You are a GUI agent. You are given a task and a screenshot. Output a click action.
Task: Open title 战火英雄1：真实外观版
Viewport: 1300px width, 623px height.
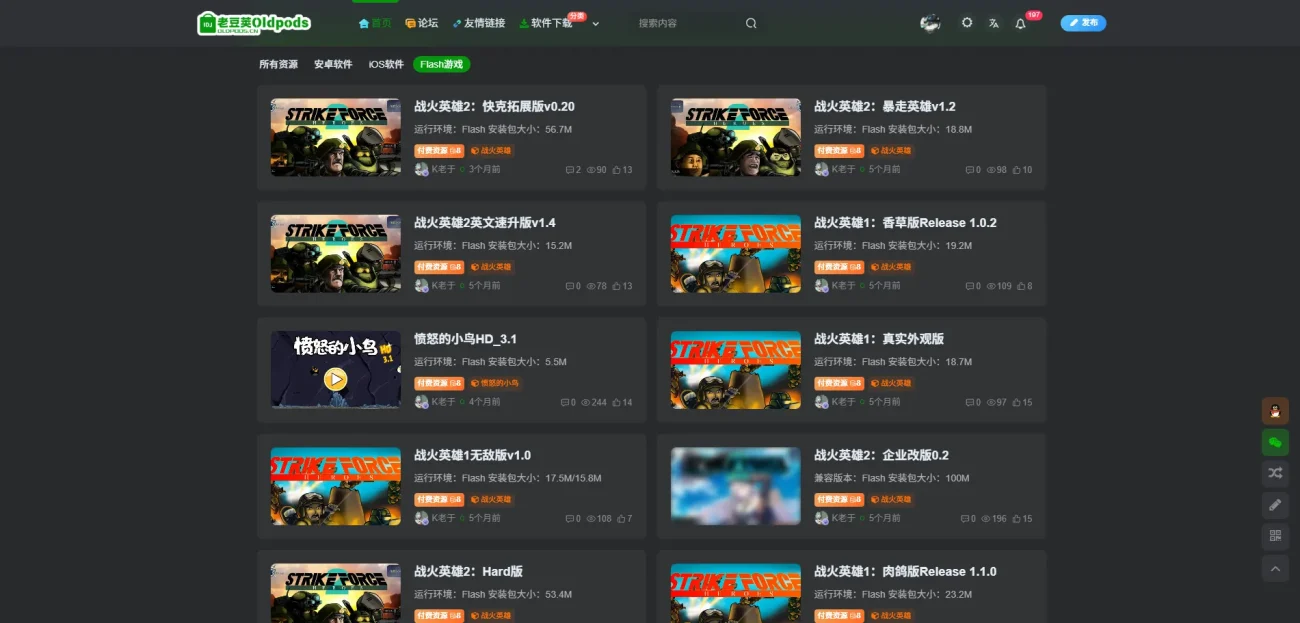coord(879,339)
